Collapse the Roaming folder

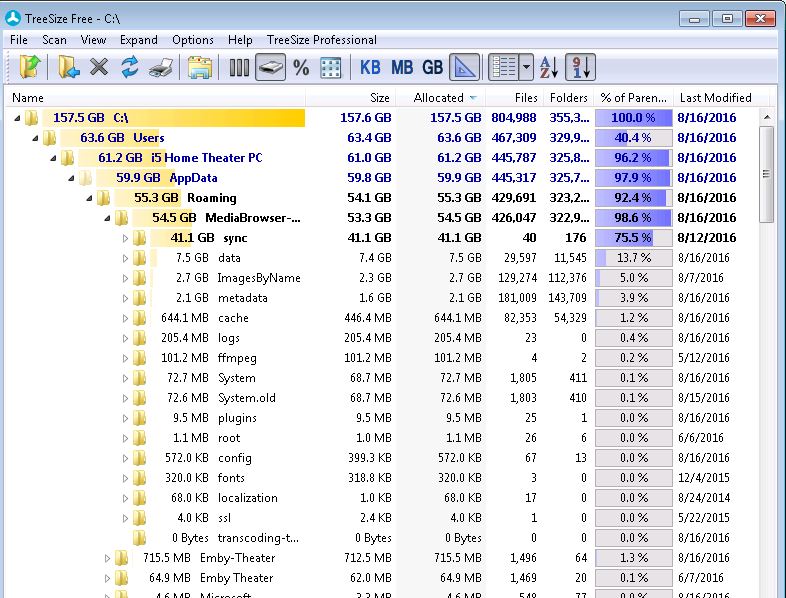[x=90, y=198]
